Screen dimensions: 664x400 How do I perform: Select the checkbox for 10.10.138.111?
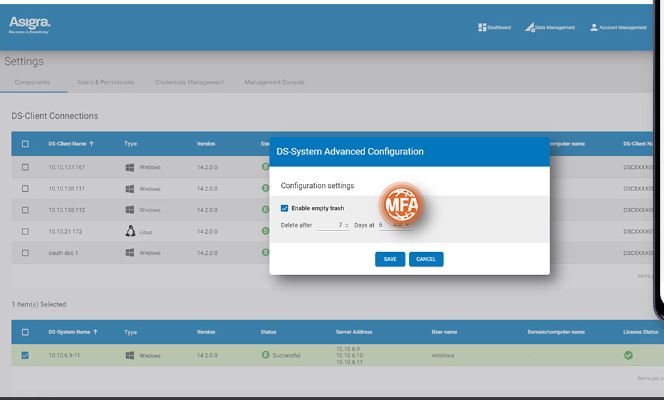point(25,188)
